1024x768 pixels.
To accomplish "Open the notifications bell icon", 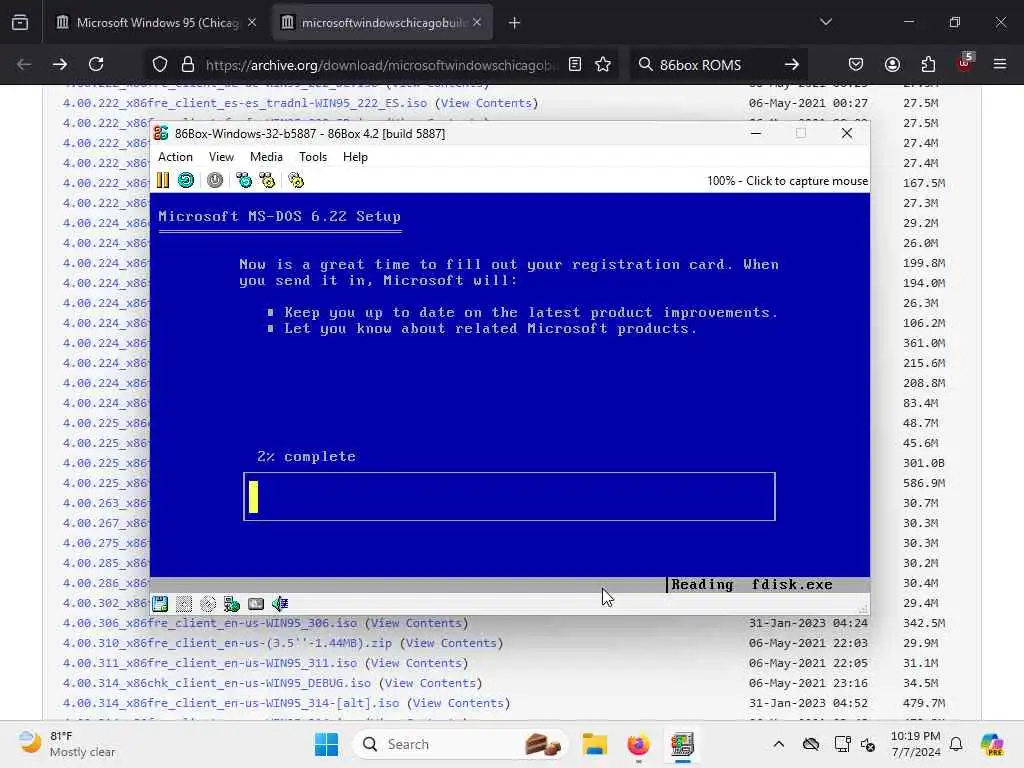I will (956, 744).
